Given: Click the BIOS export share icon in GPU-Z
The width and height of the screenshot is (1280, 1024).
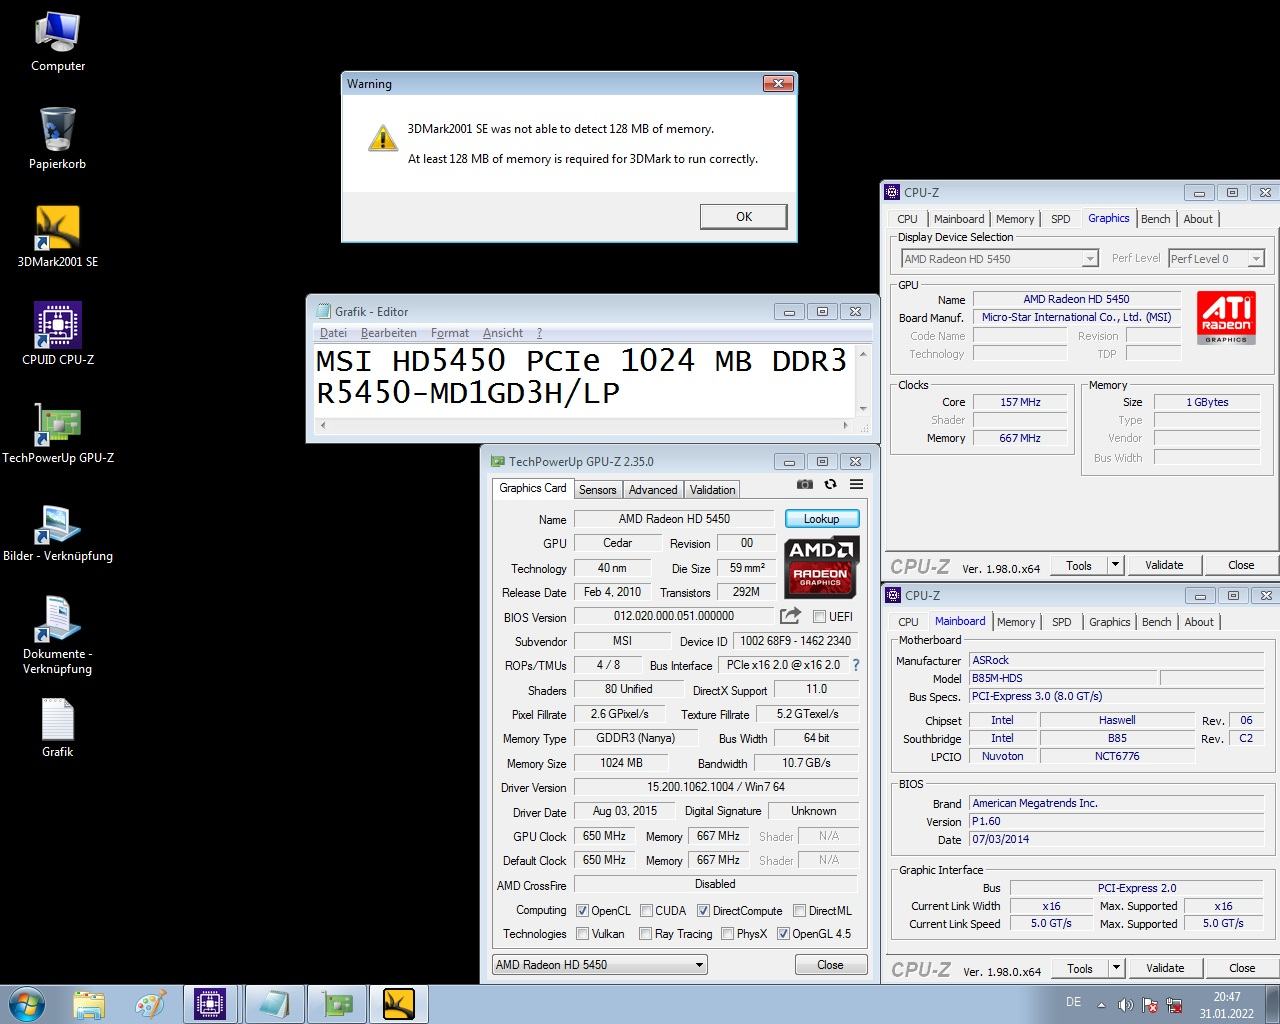Looking at the screenshot, I should coord(790,616).
